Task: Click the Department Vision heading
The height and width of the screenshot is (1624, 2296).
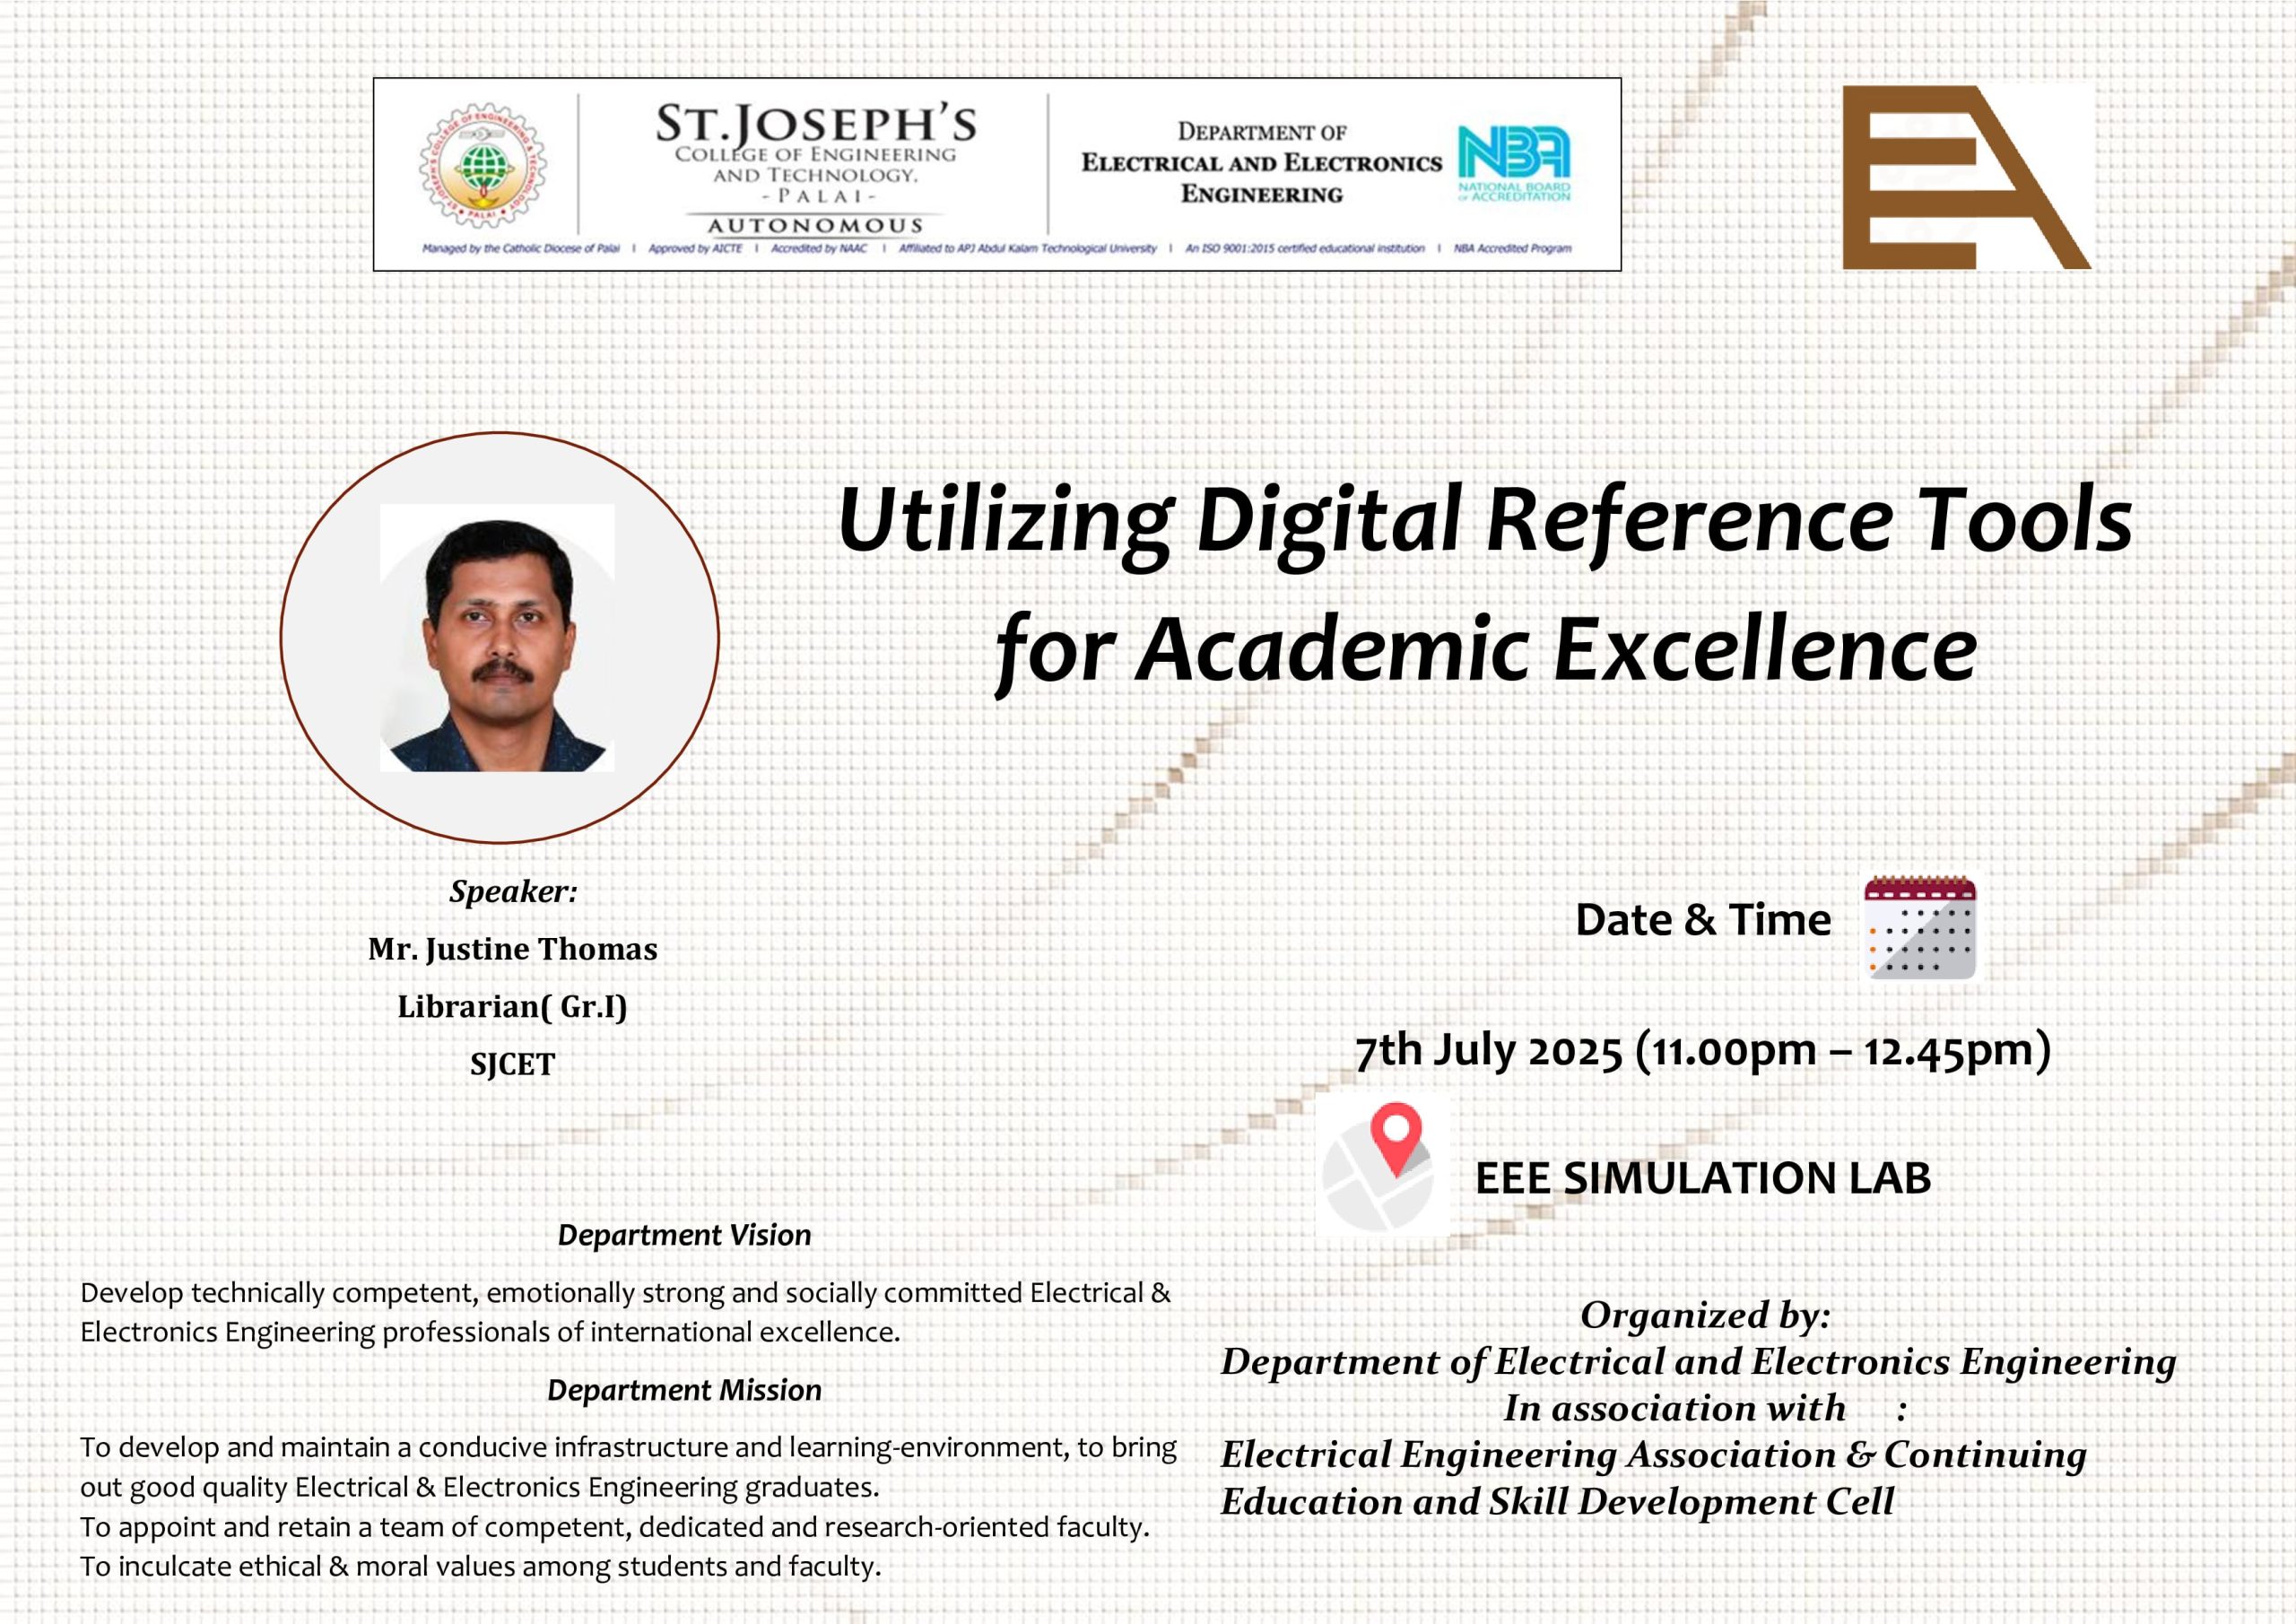Action: tap(684, 1235)
